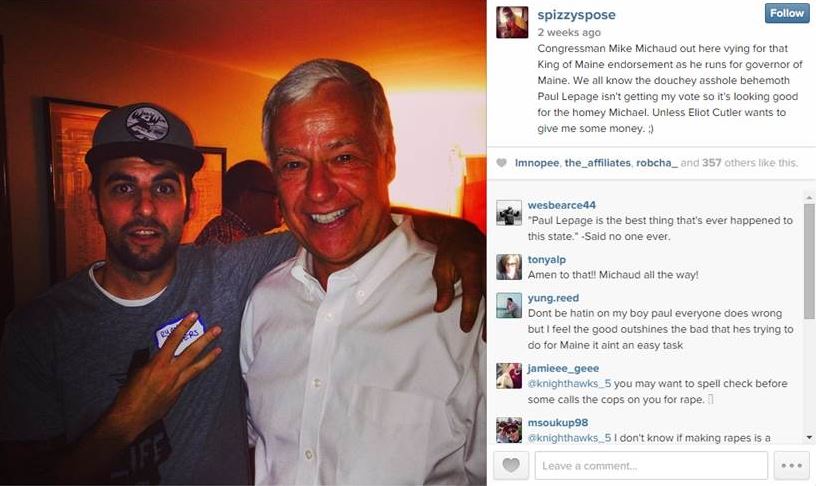The width and height of the screenshot is (816, 486).
Task: Open lmnopee's profile from likes
Action: click(537, 163)
